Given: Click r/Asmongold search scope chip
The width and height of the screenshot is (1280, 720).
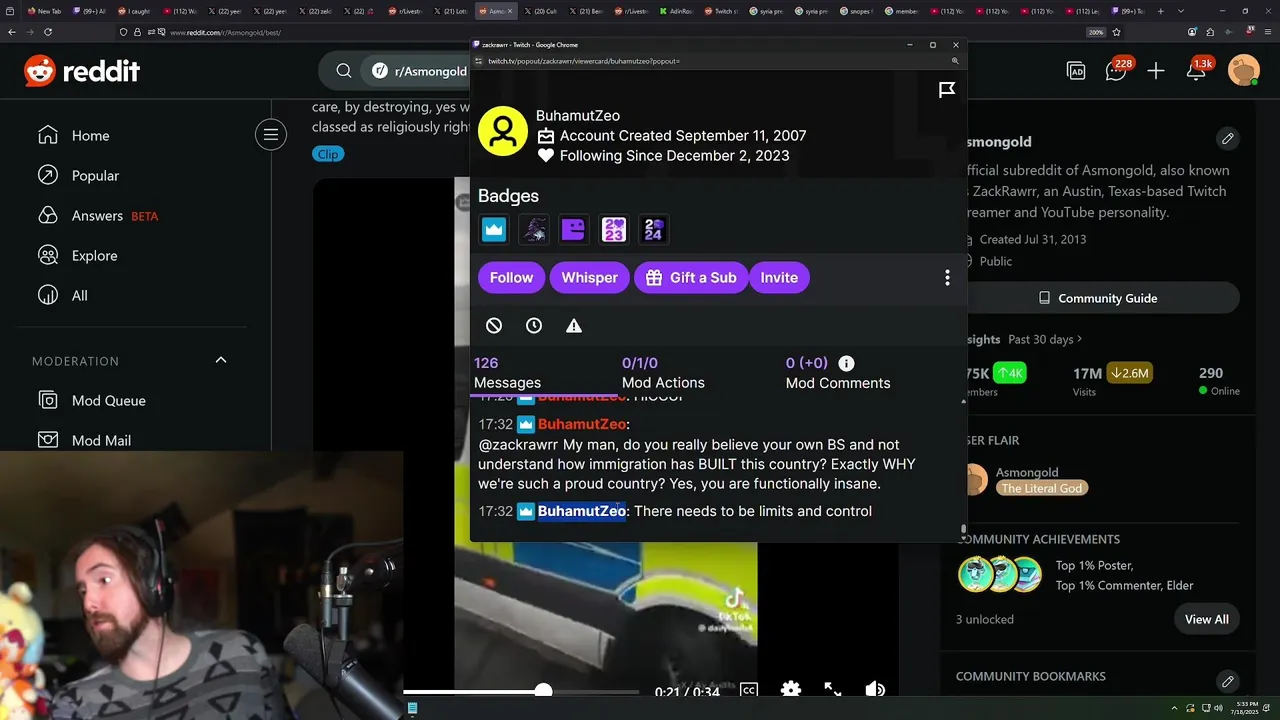Looking at the screenshot, I should coord(419,71).
